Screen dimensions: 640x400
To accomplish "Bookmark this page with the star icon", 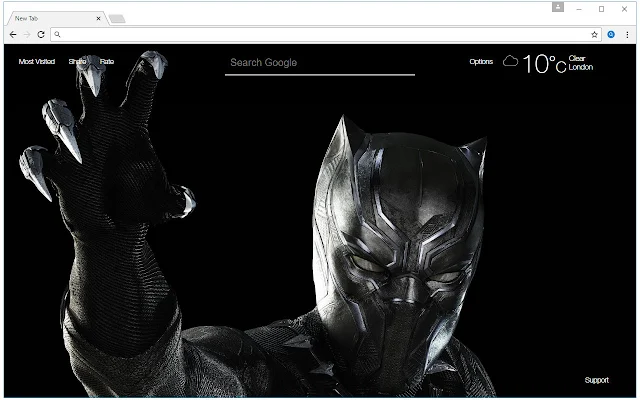I will (x=594, y=35).
